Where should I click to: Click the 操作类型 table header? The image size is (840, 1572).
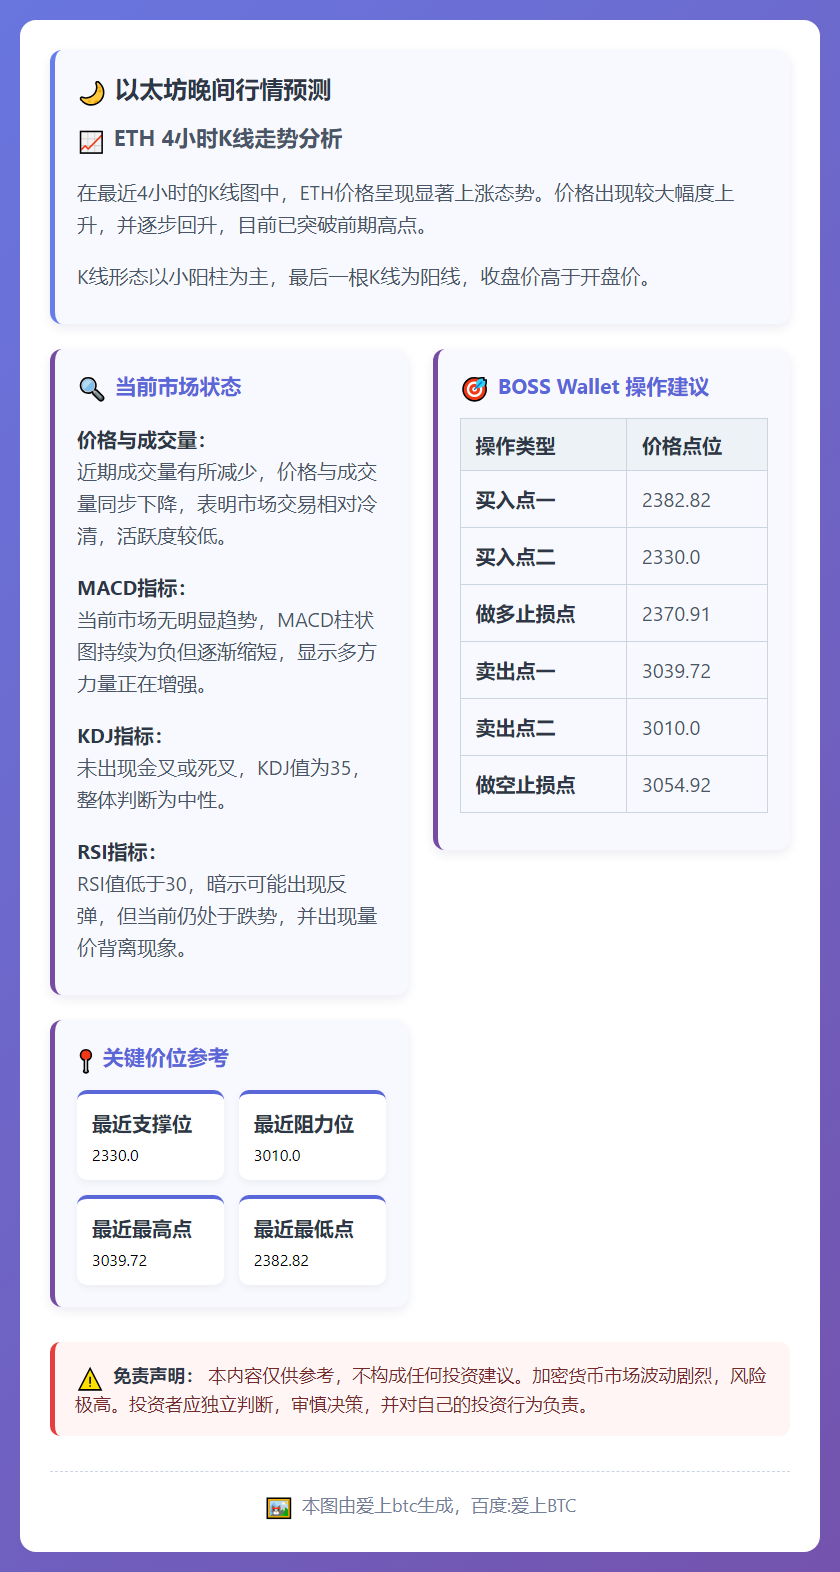(x=544, y=445)
